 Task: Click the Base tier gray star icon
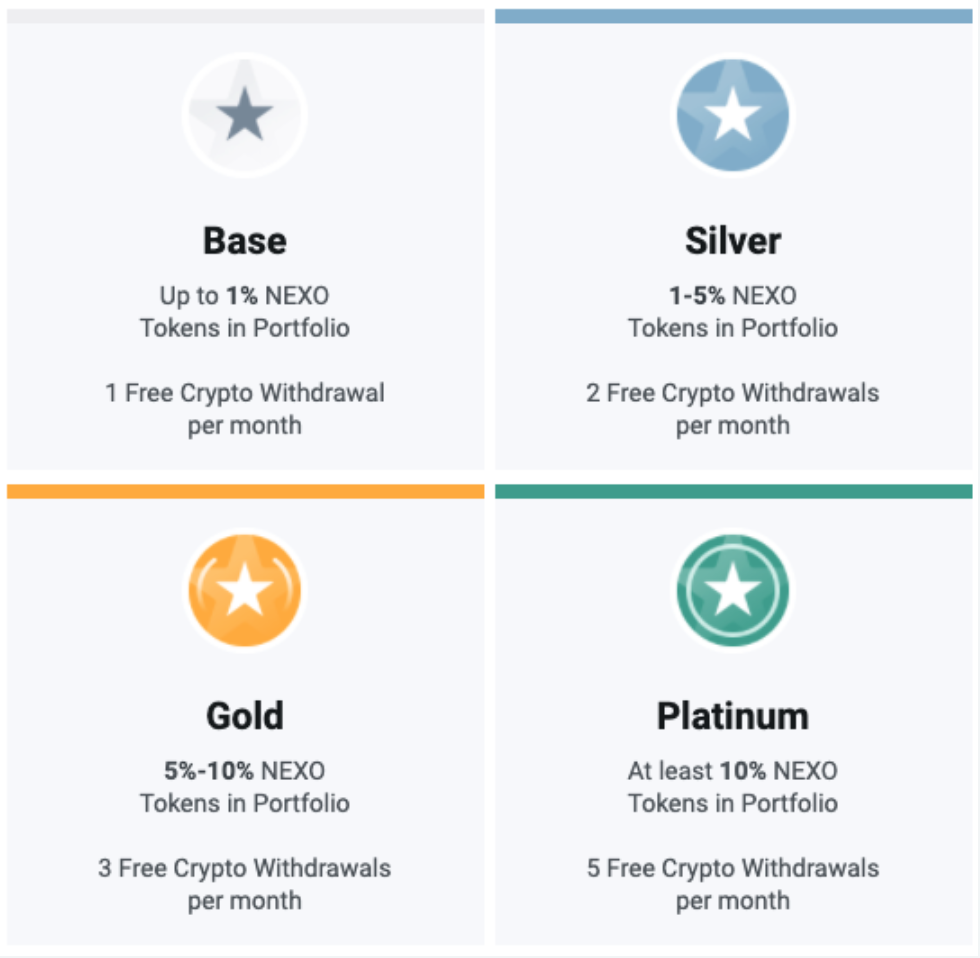pos(245,116)
